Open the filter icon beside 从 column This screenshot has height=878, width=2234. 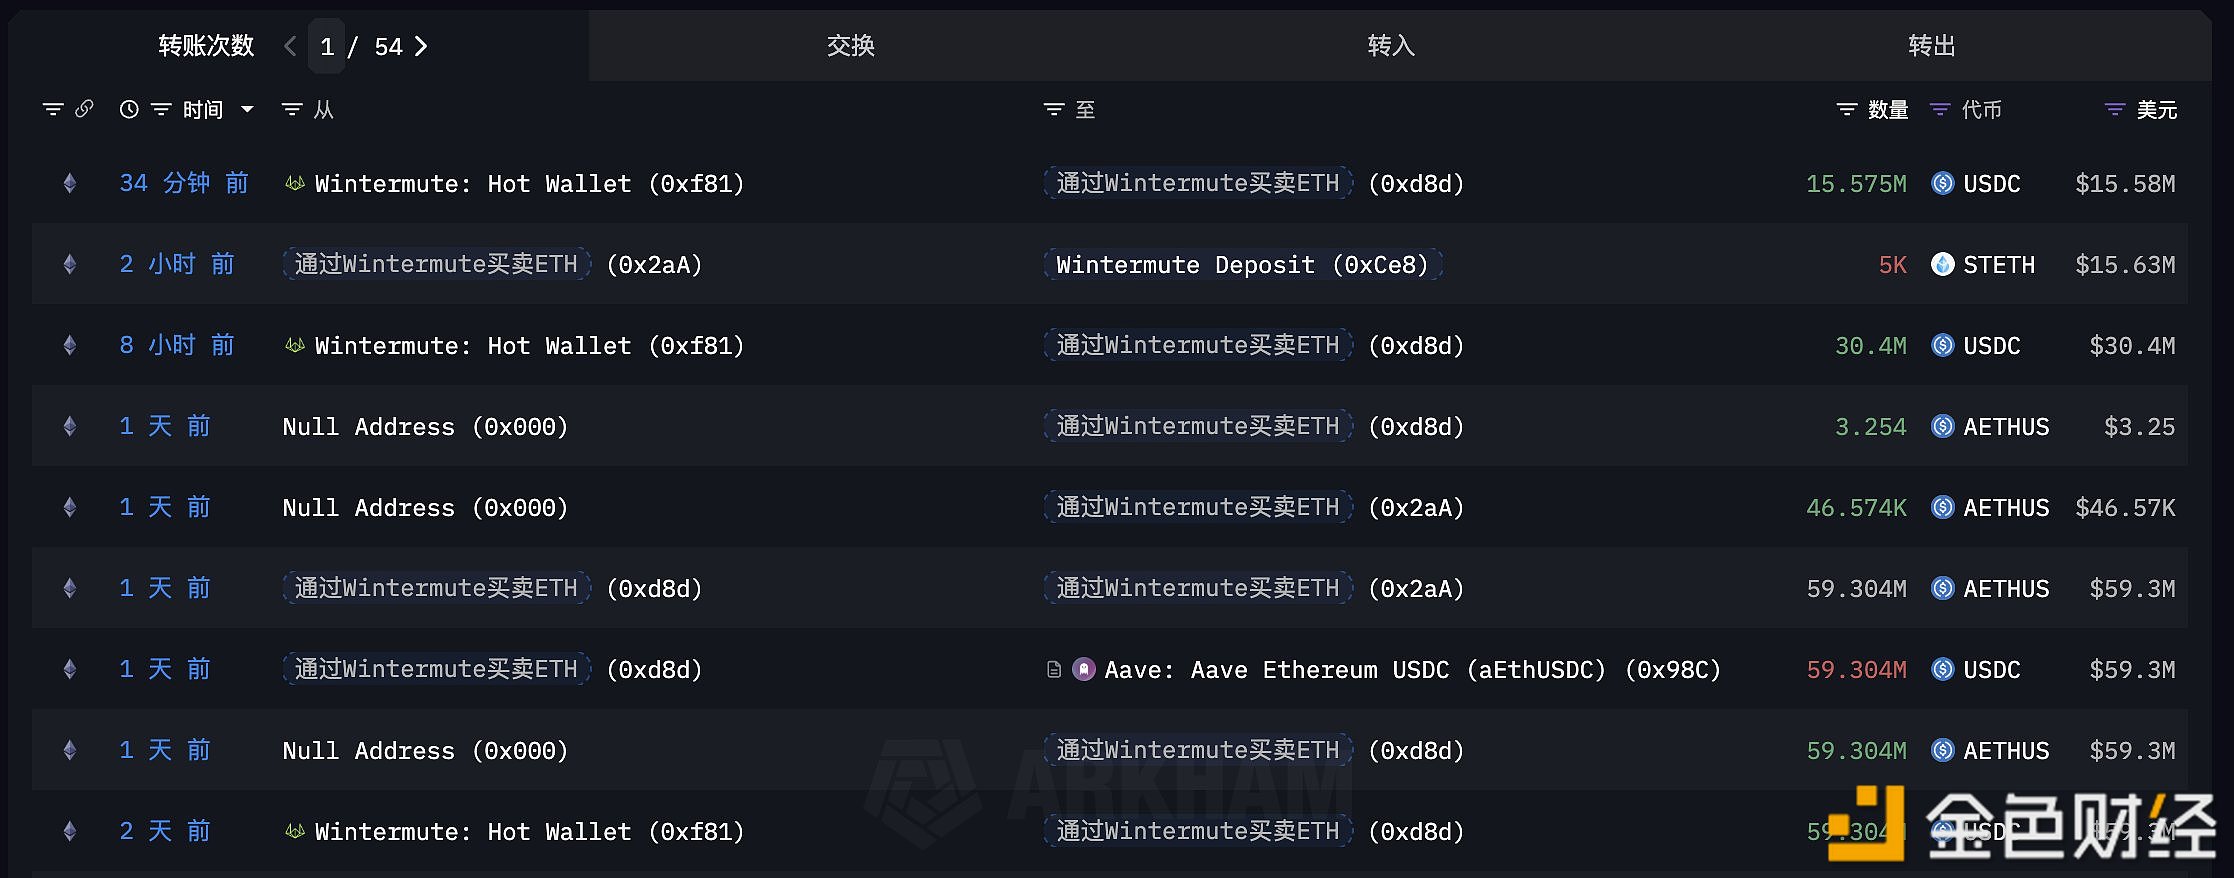click(291, 109)
